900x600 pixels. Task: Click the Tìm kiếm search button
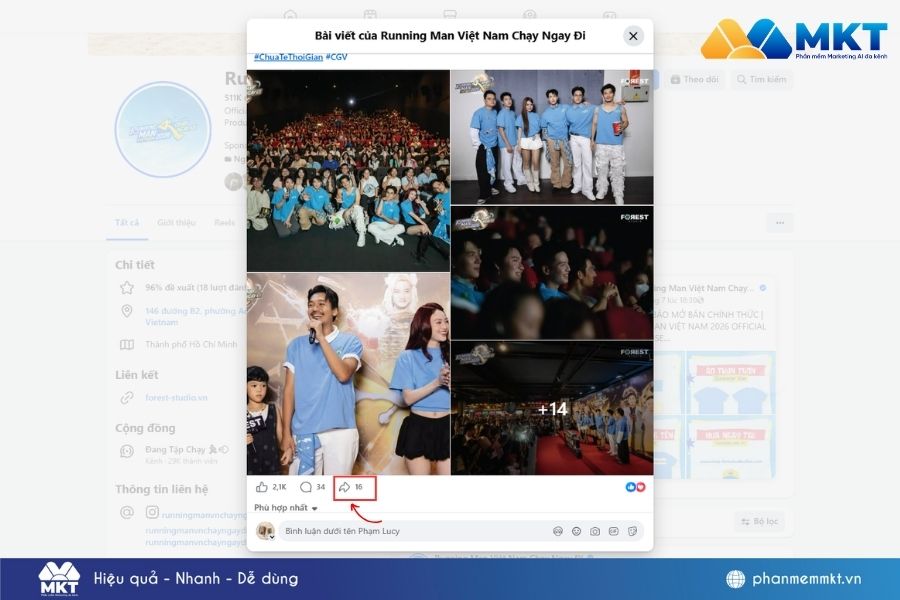pos(761,79)
